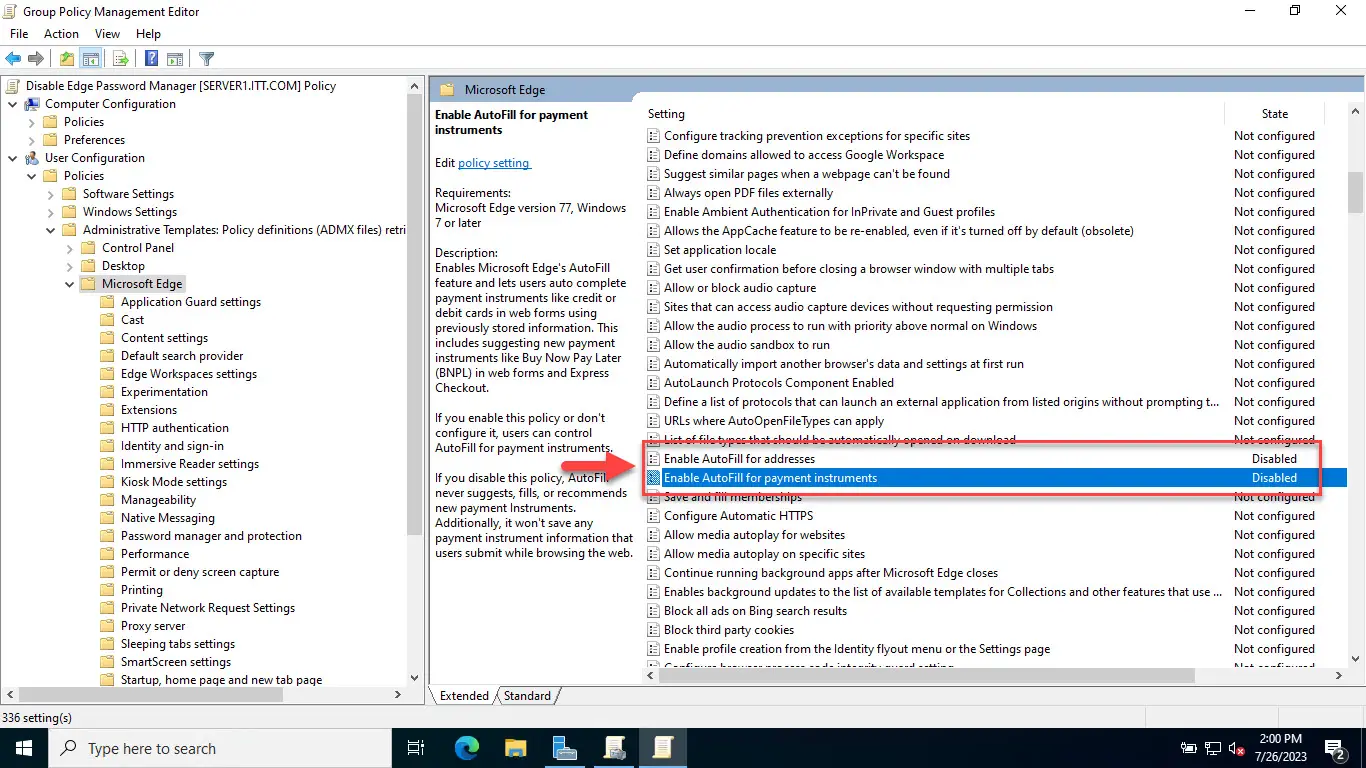Expand the Software Settings node

51,194
